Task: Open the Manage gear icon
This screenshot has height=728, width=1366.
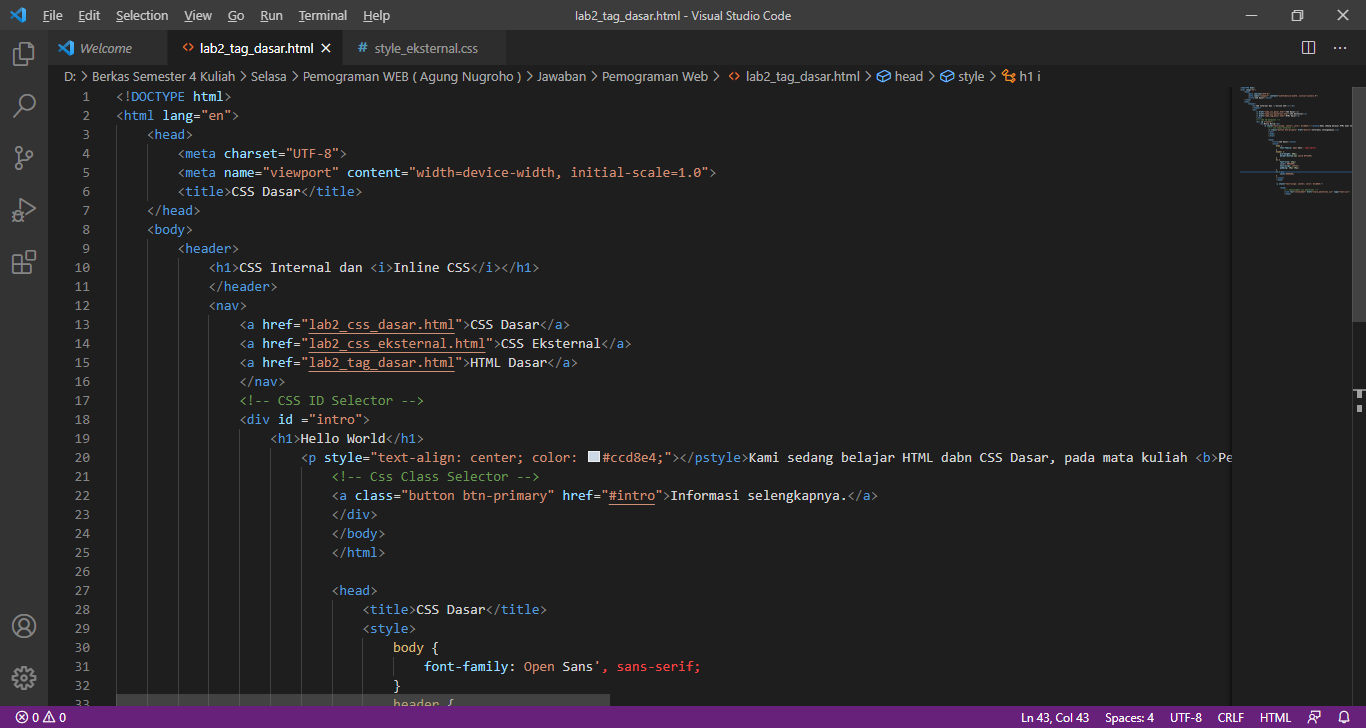Action: click(x=24, y=677)
